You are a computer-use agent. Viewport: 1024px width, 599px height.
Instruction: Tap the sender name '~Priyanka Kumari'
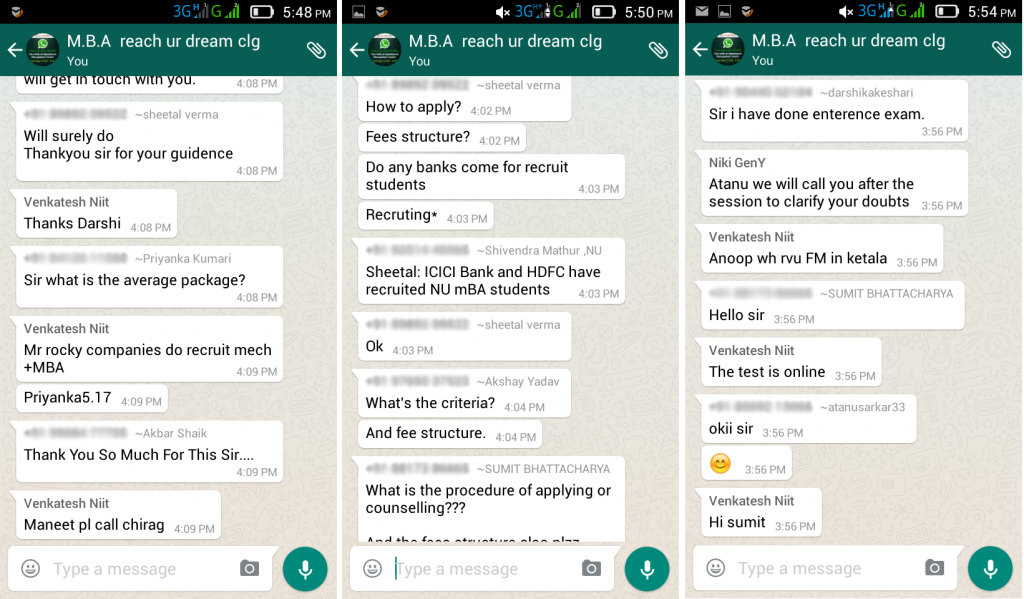tap(183, 259)
